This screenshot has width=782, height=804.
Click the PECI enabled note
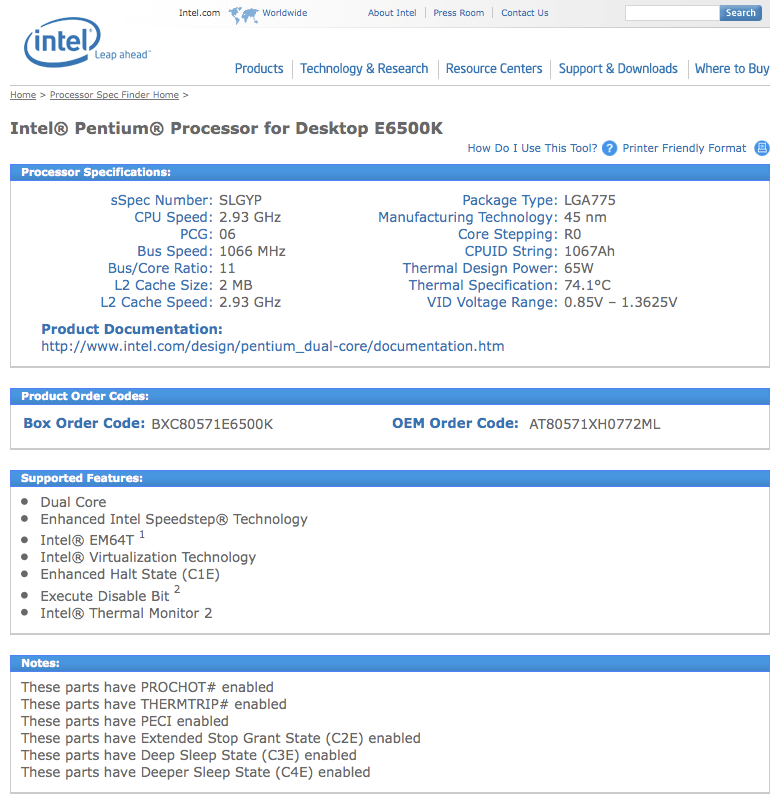point(125,721)
